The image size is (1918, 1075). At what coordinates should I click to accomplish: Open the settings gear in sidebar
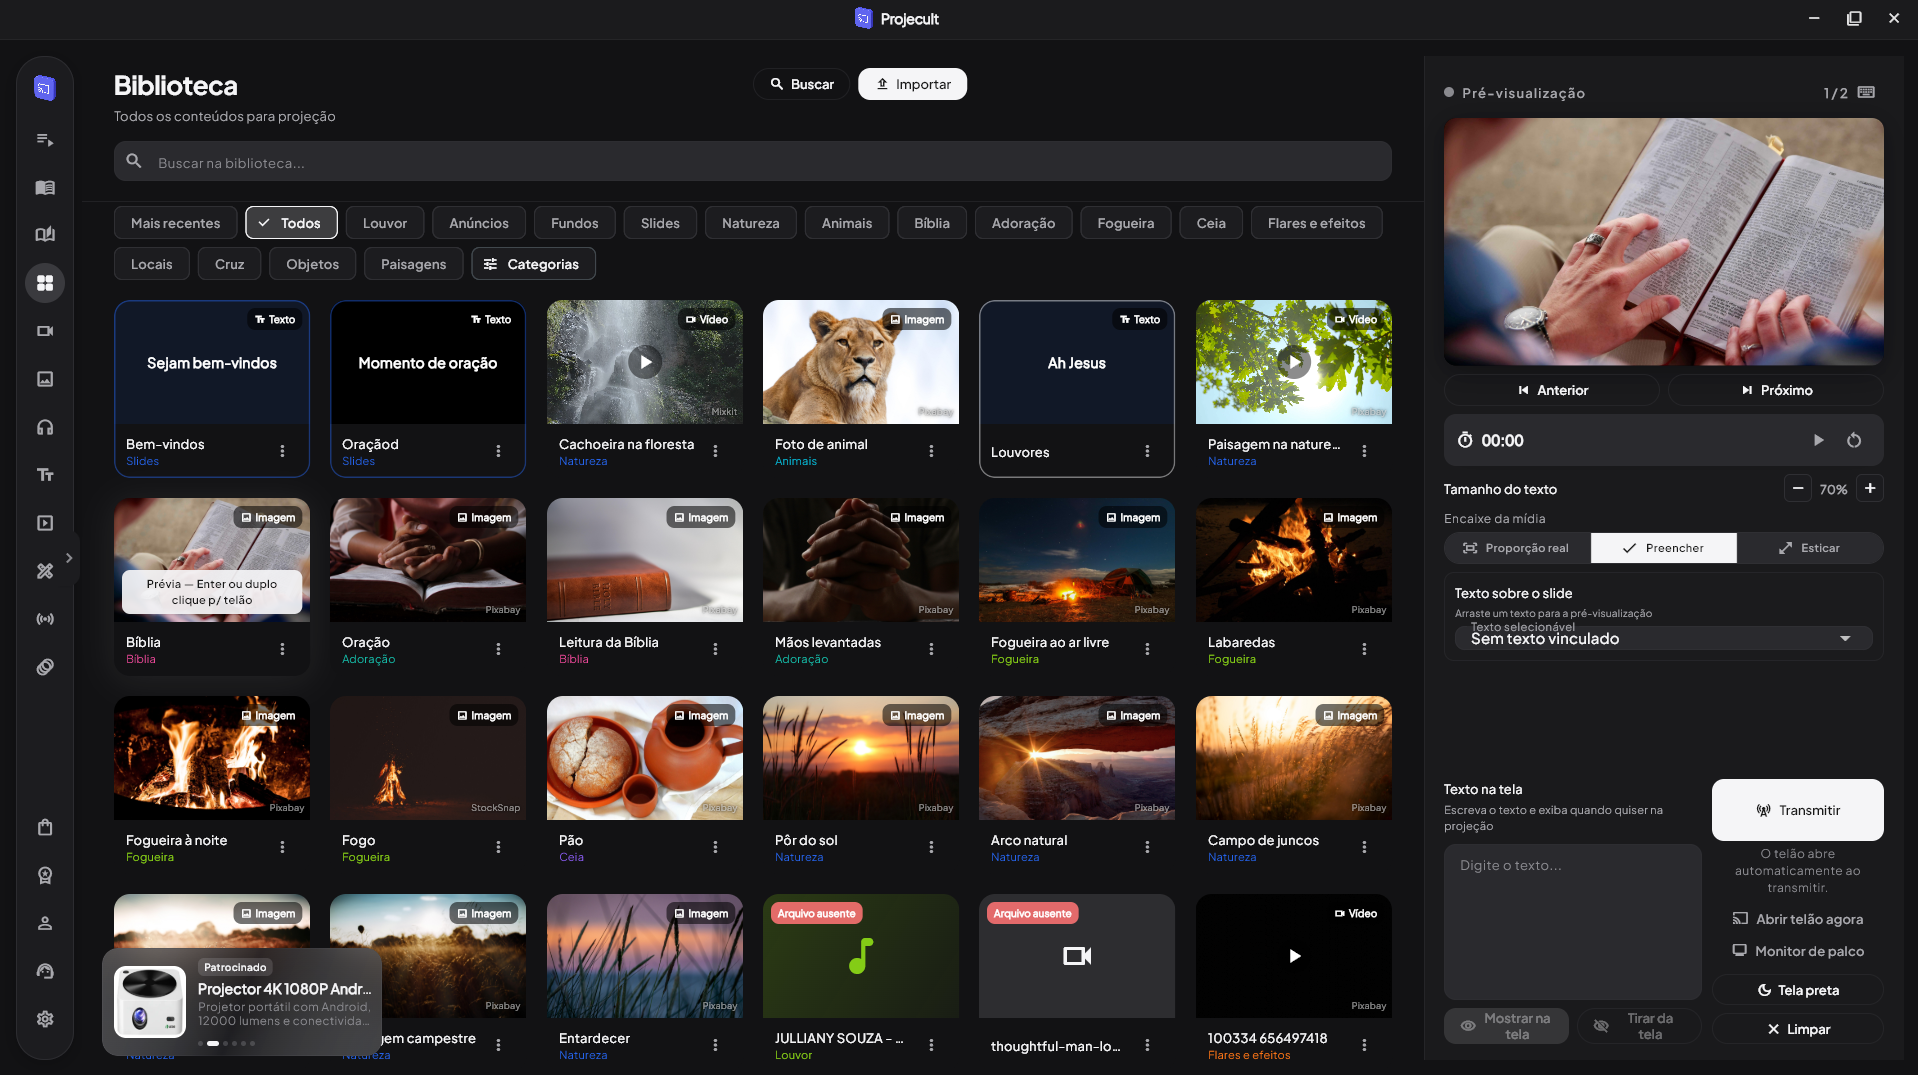click(x=45, y=1019)
